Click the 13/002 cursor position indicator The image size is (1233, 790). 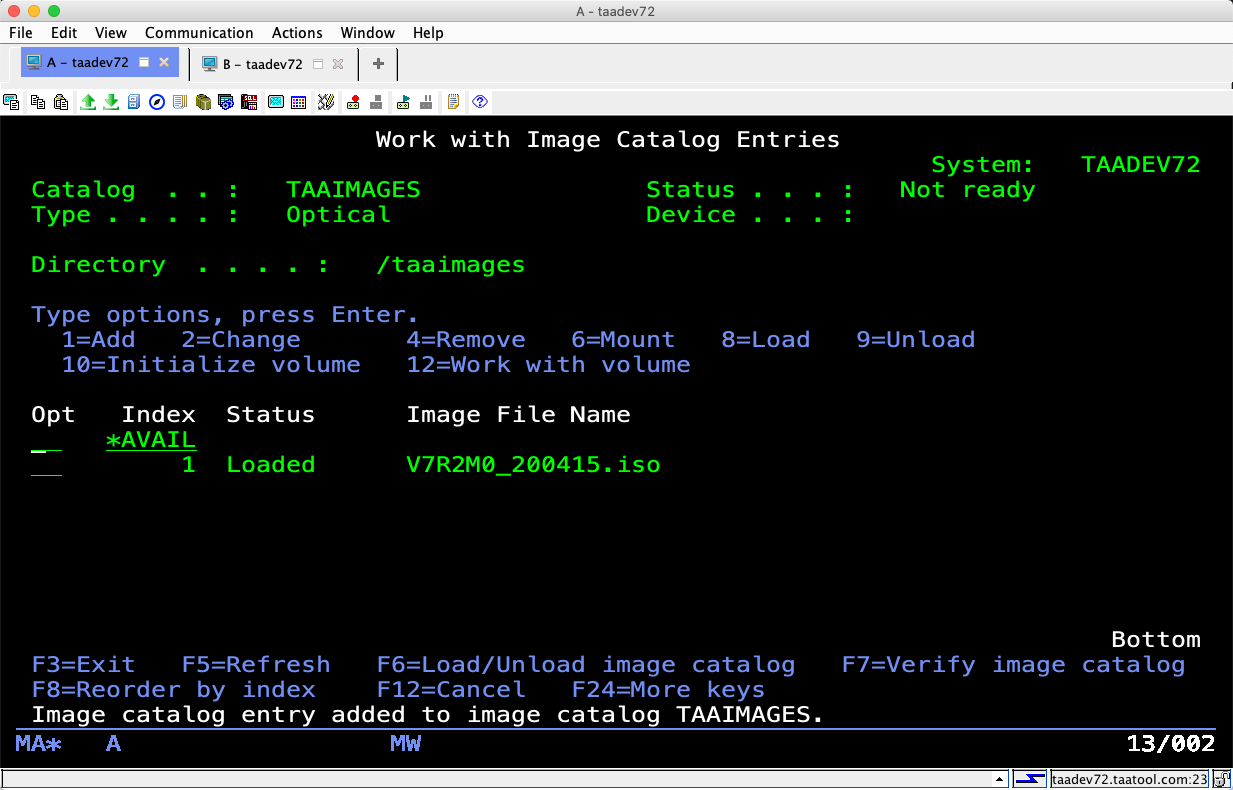pos(1171,744)
